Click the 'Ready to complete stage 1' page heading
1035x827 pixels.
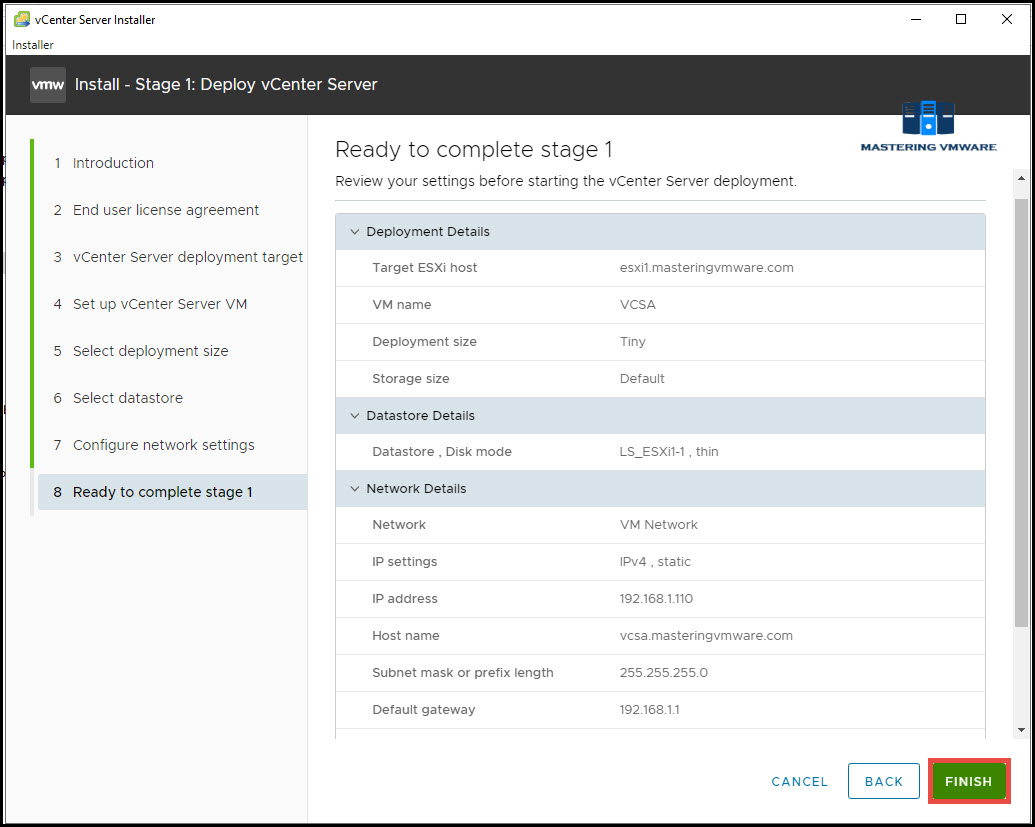[x=474, y=150]
